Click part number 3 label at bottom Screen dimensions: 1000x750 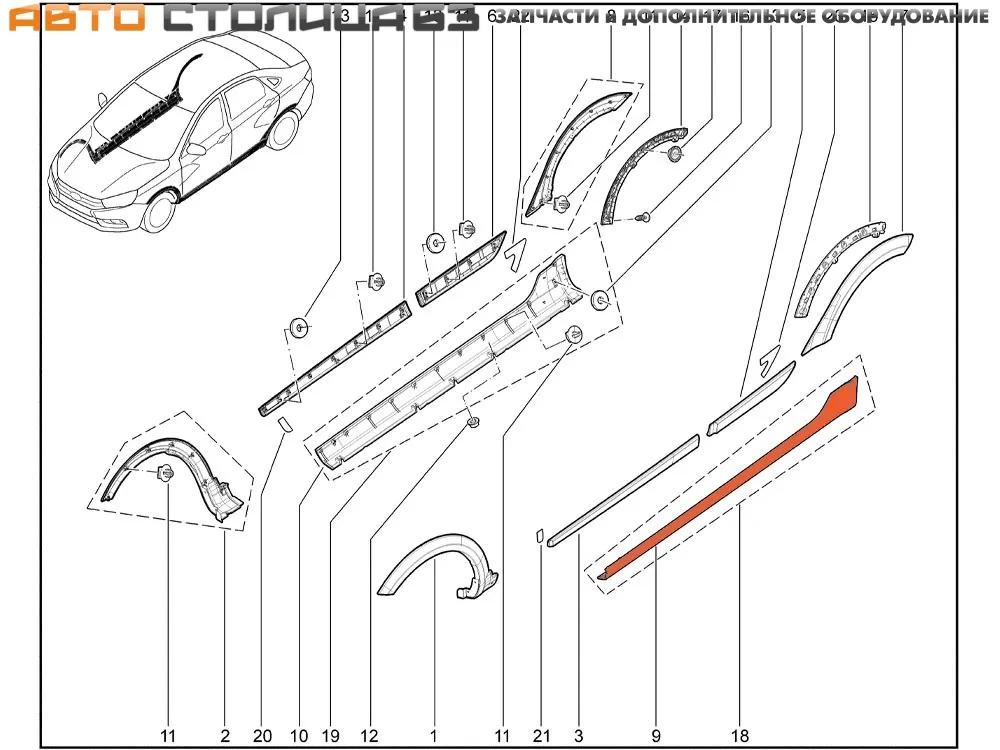pyautogui.click(x=579, y=735)
